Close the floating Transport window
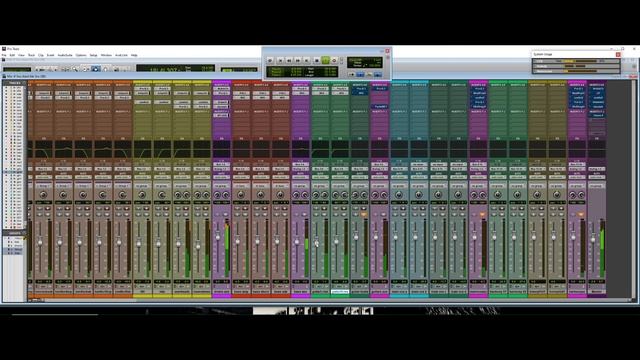This screenshot has width=640, height=360. pos(387,51)
